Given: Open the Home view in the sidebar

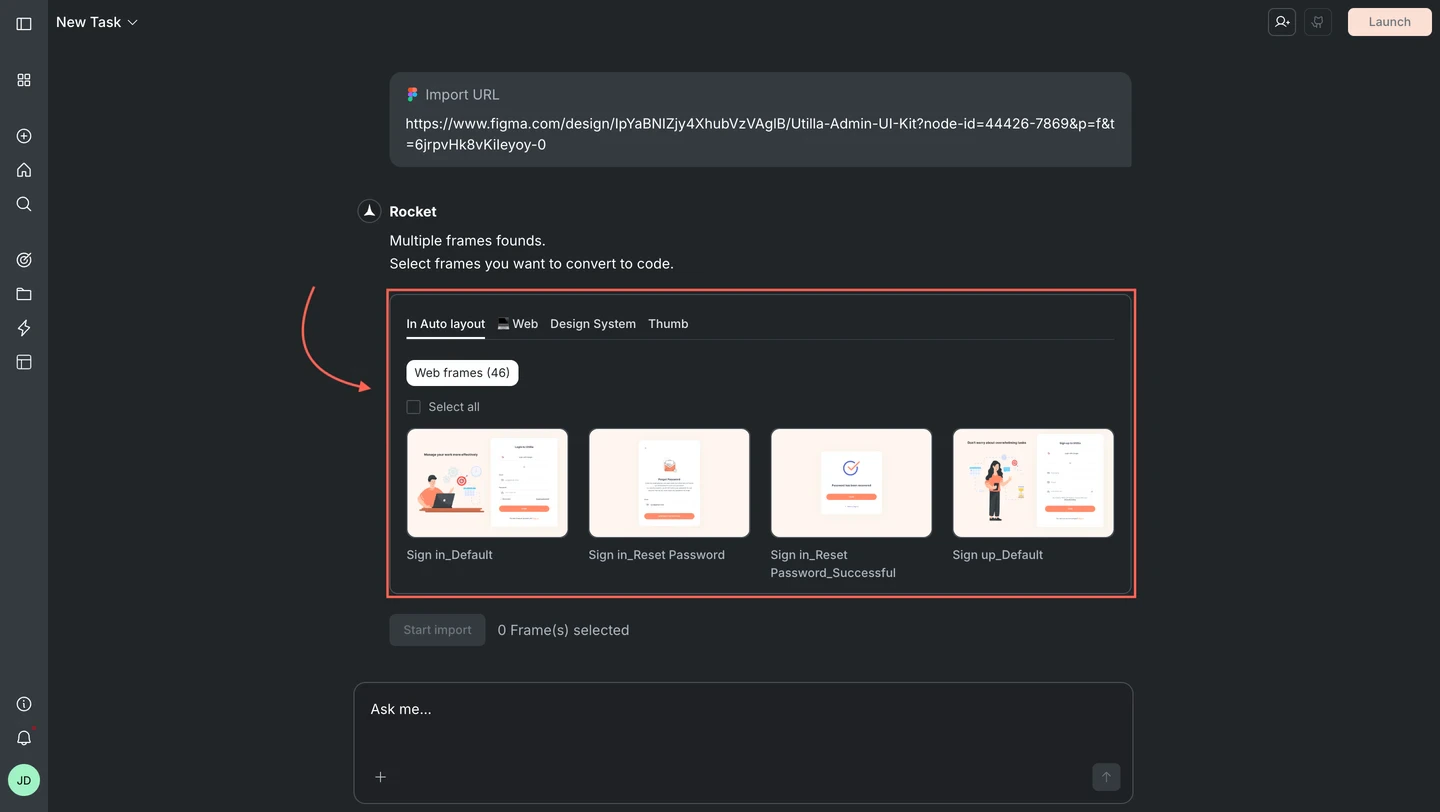Looking at the screenshot, I should click(x=24, y=170).
